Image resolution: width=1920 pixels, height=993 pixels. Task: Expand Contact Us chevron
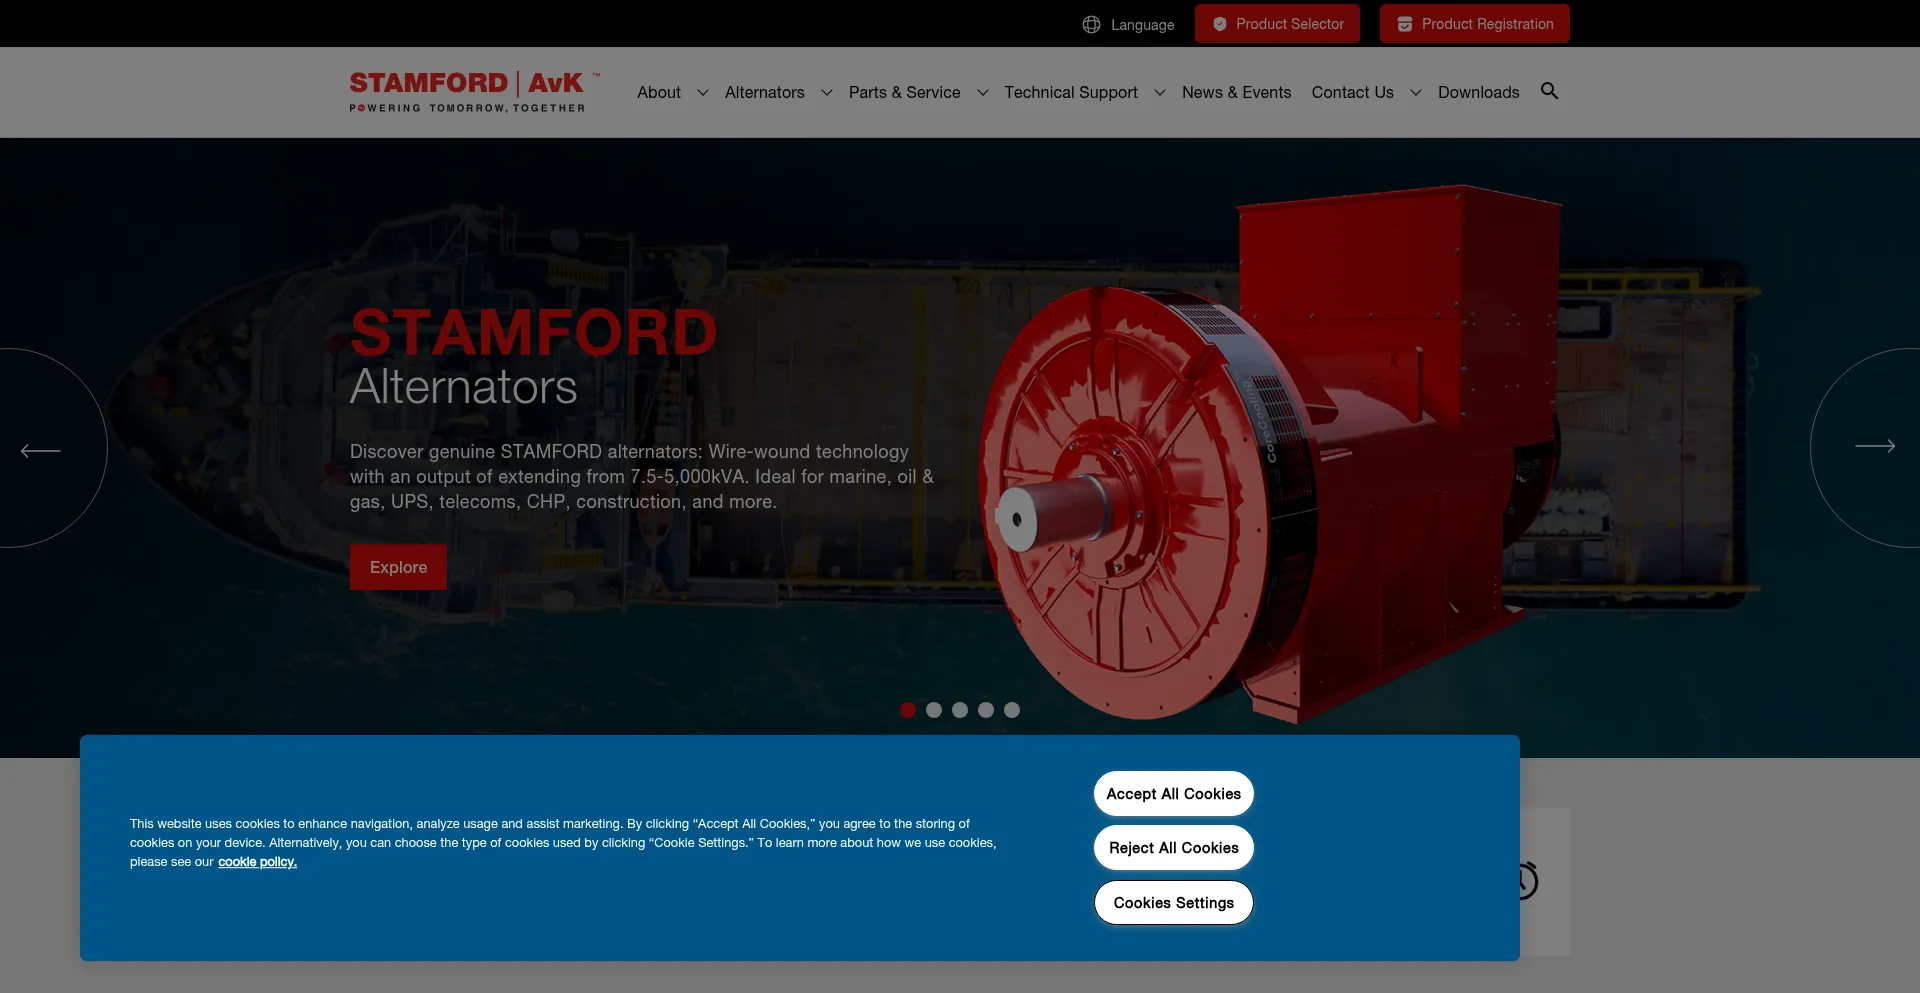(1415, 92)
